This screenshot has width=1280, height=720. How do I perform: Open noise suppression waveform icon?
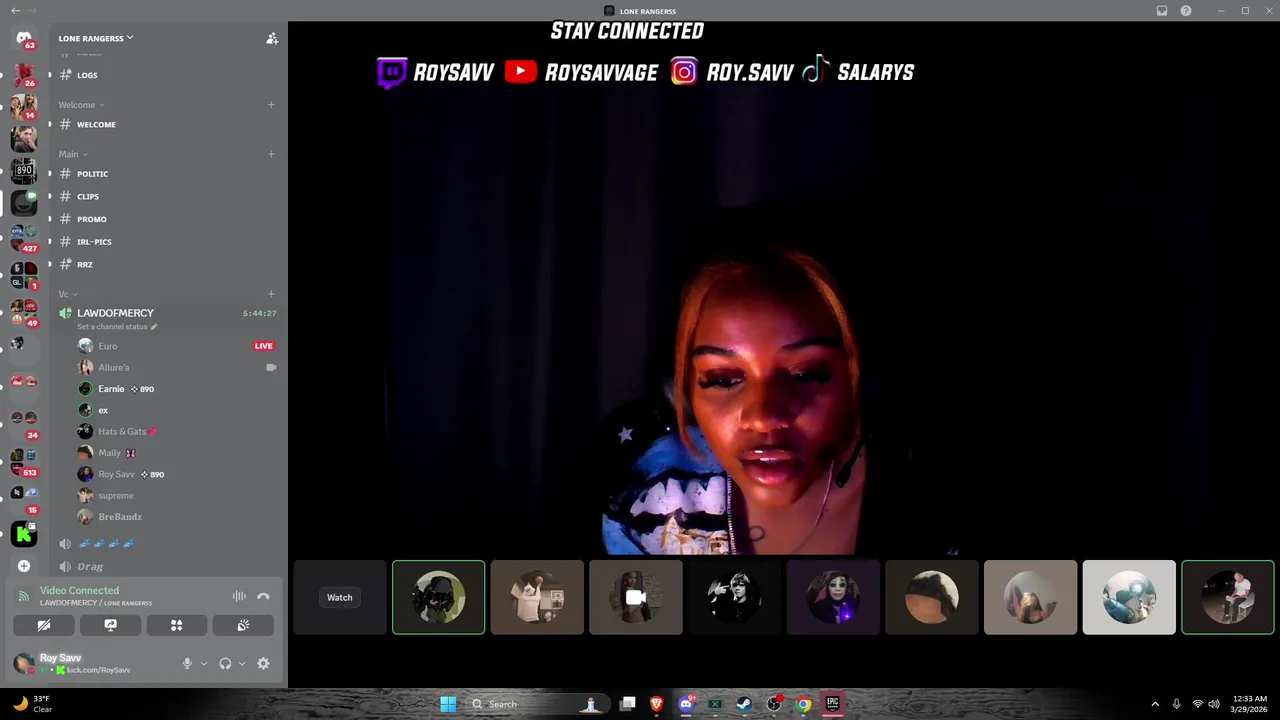tap(239, 596)
